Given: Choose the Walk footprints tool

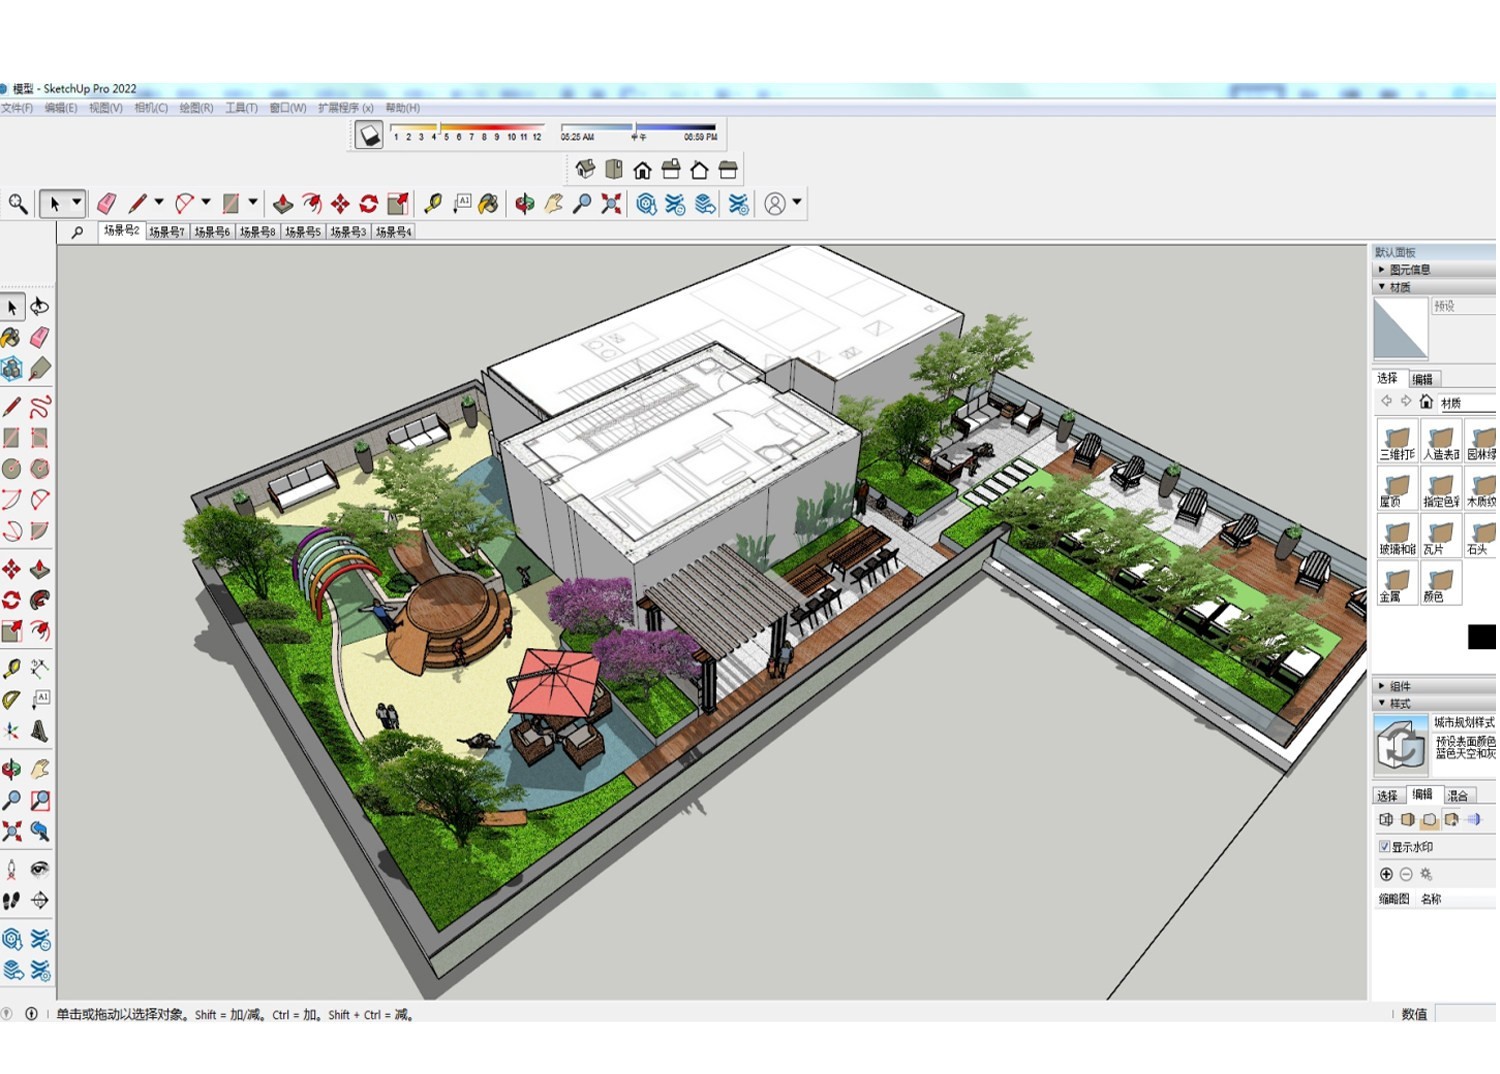Looking at the screenshot, I should [x=11, y=901].
